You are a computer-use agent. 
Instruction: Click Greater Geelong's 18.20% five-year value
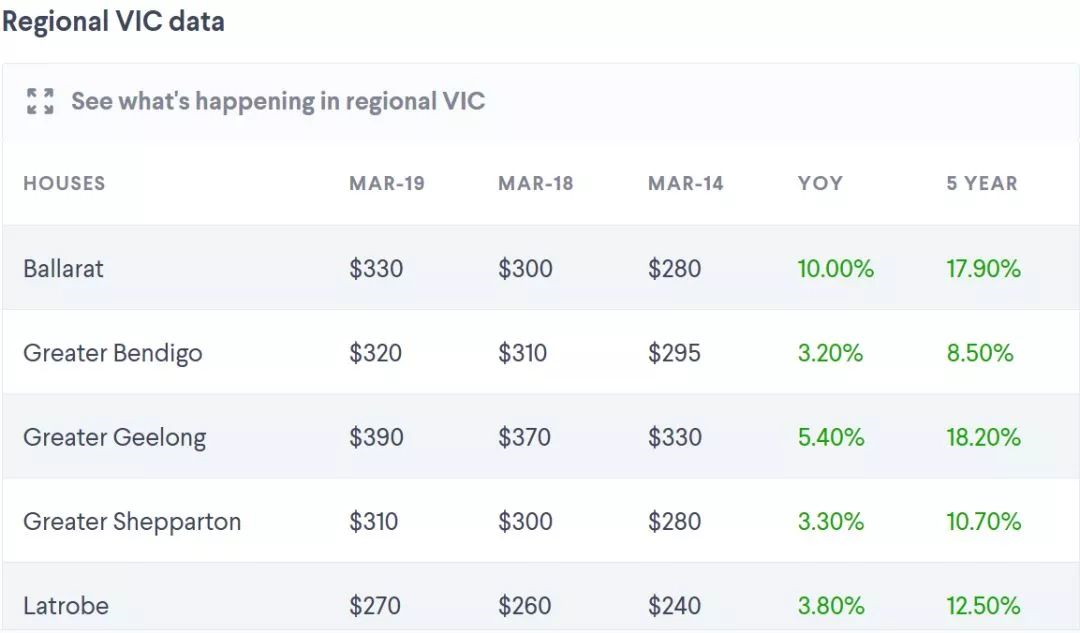click(x=983, y=437)
